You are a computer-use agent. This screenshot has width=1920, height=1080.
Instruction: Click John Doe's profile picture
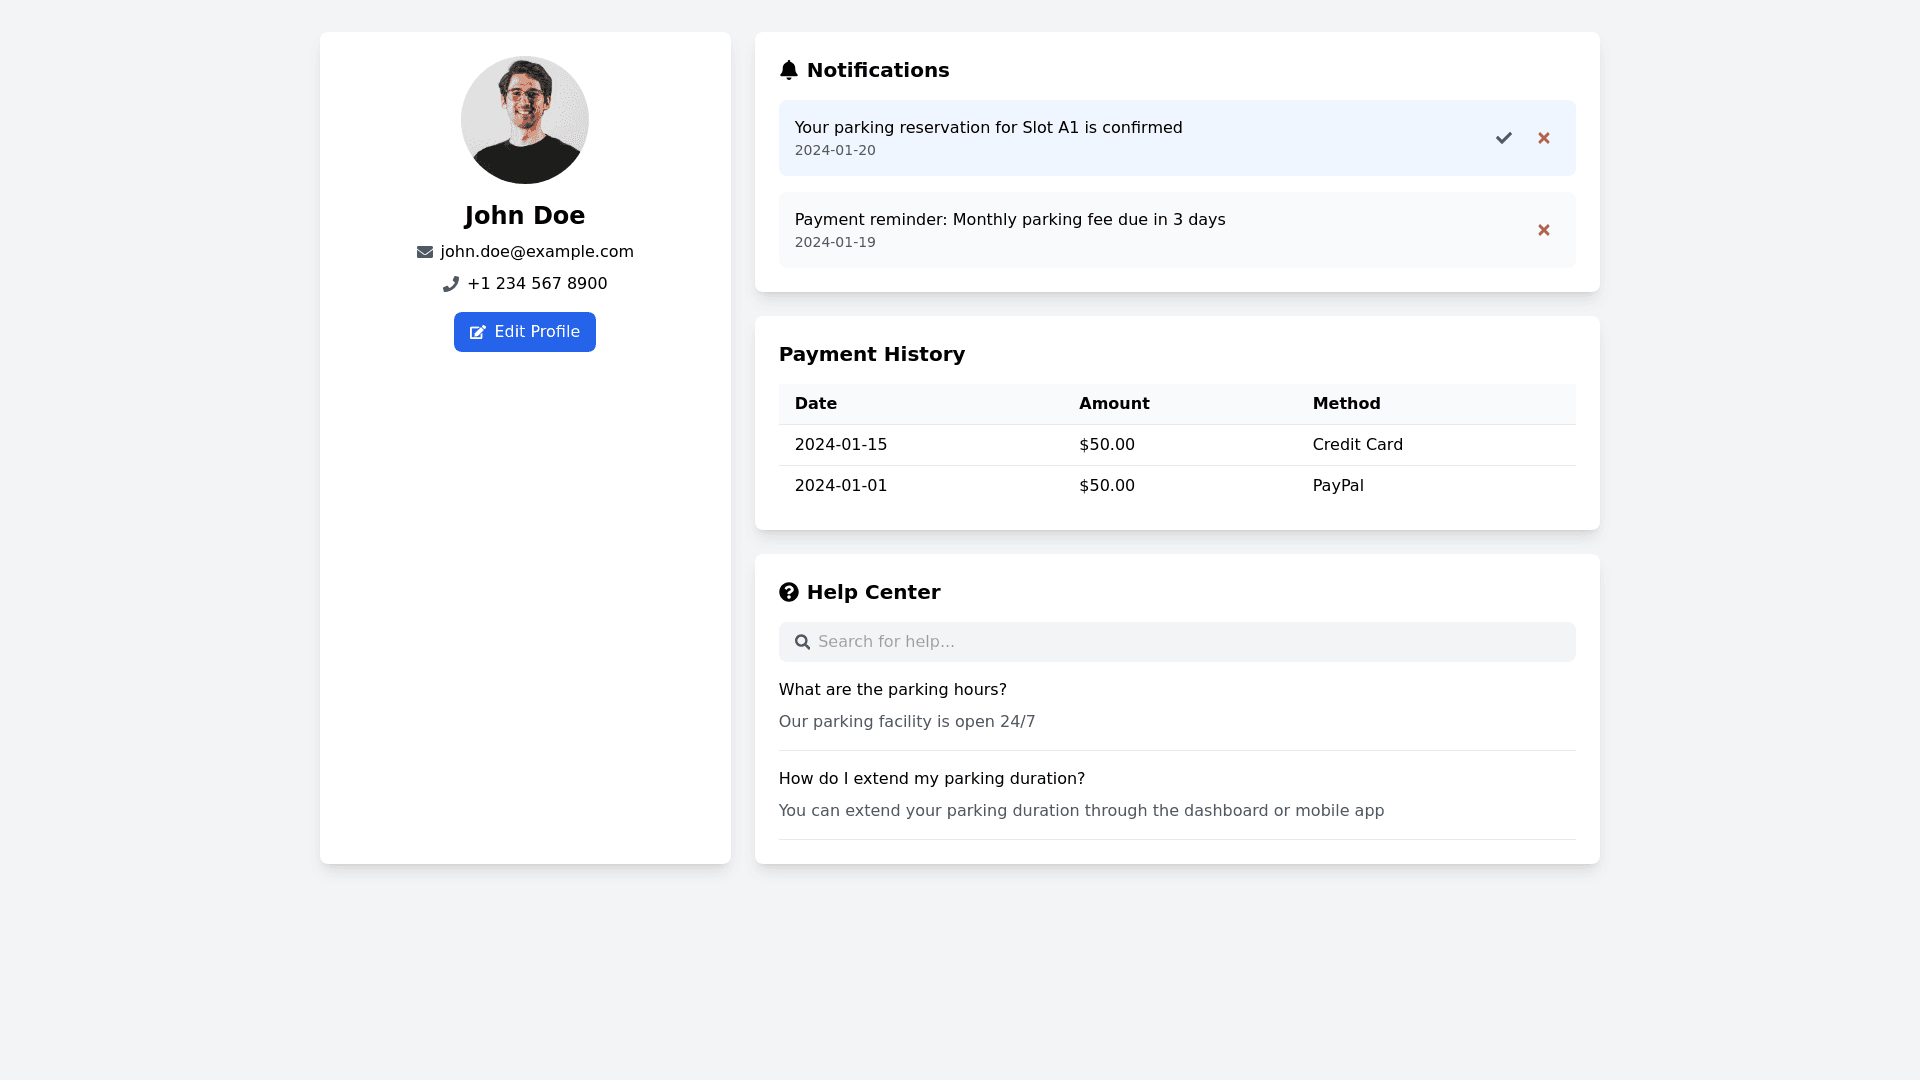coord(524,120)
